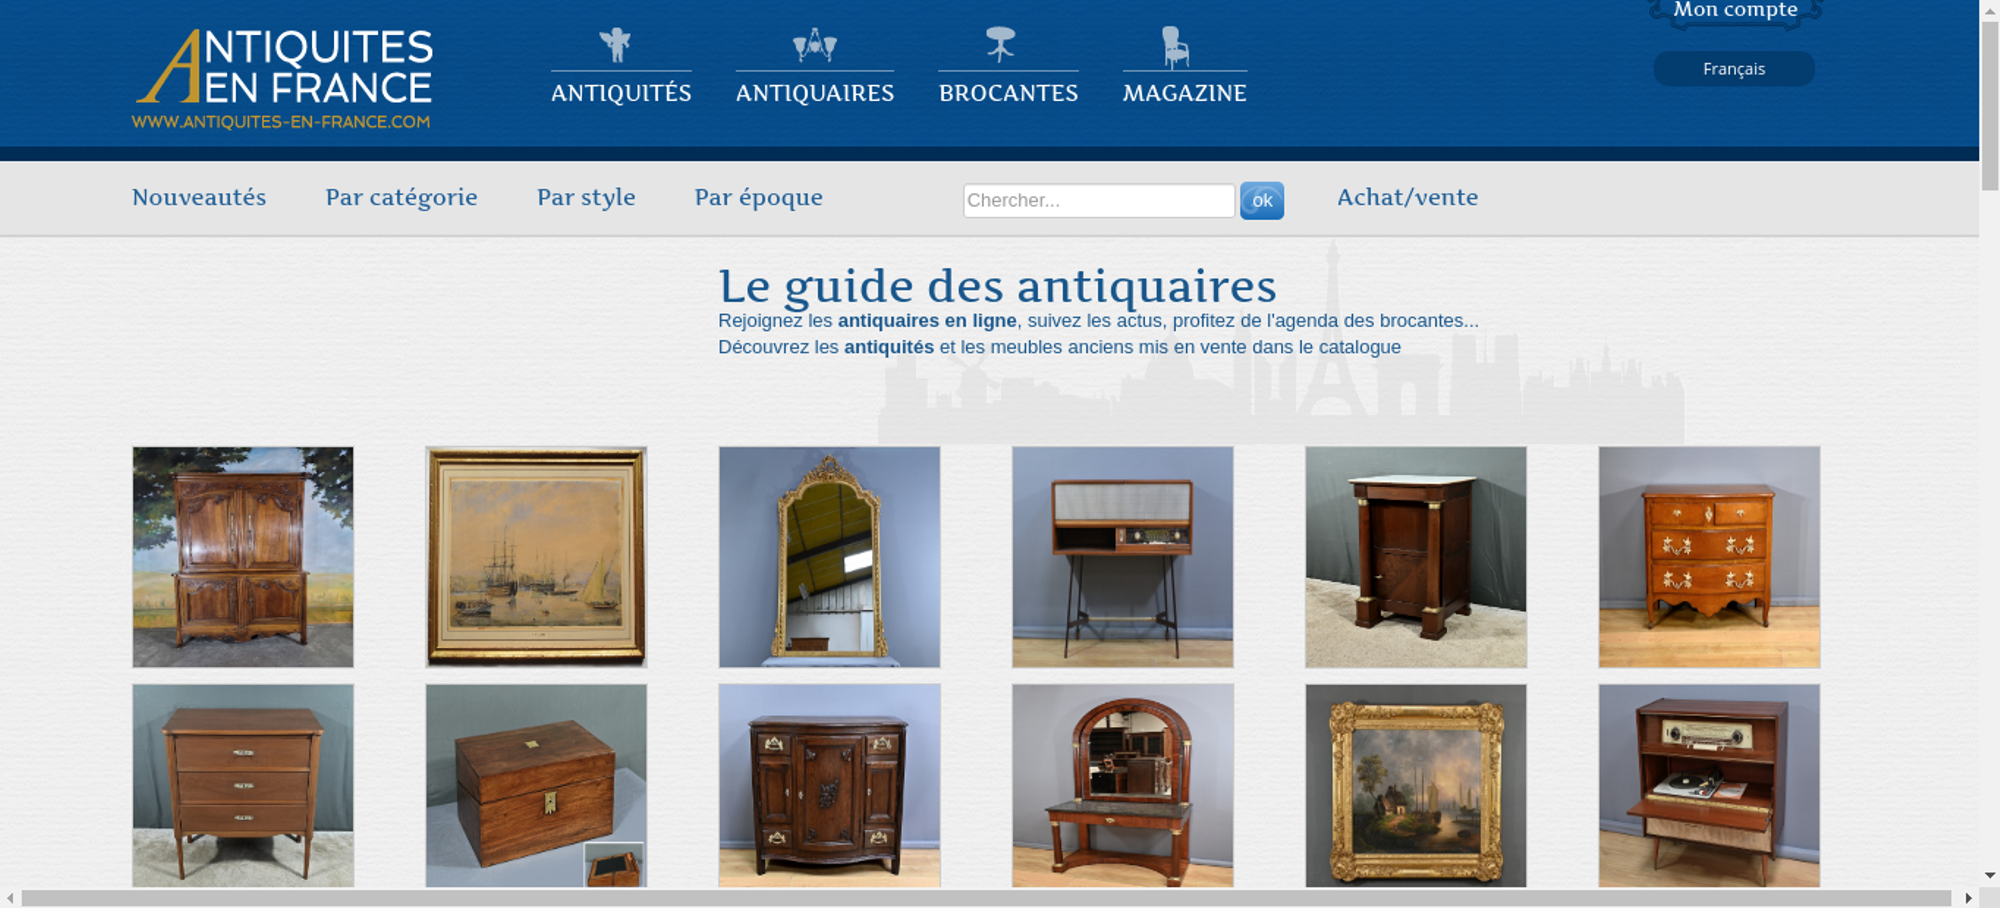The height and width of the screenshot is (908, 2000).
Task: Open the Par catégorie menu
Action: (401, 197)
